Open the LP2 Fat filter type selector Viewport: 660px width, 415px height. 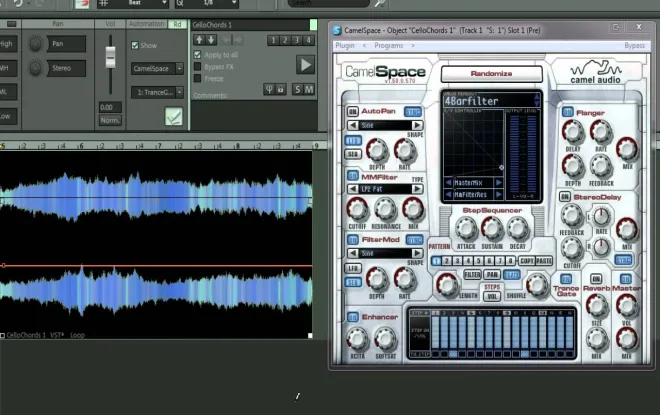[385, 189]
